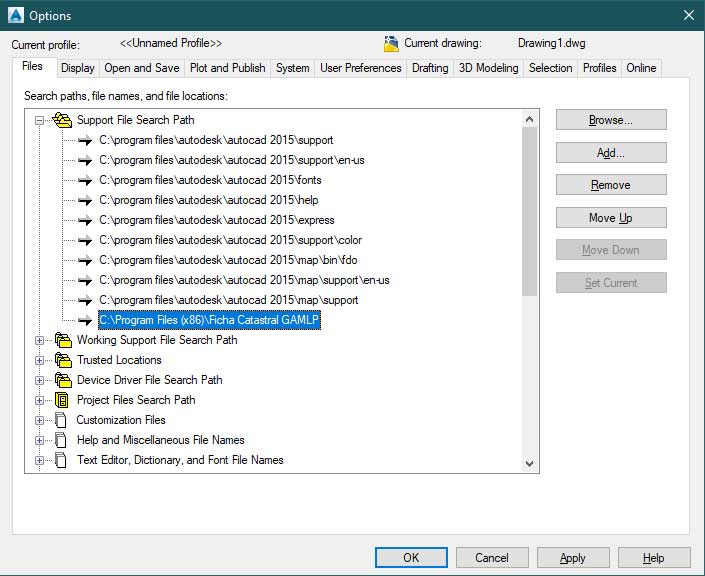This screenshot has height=576, width=705.
Task: Open the Profiles tab
Action: coord(599,68)
